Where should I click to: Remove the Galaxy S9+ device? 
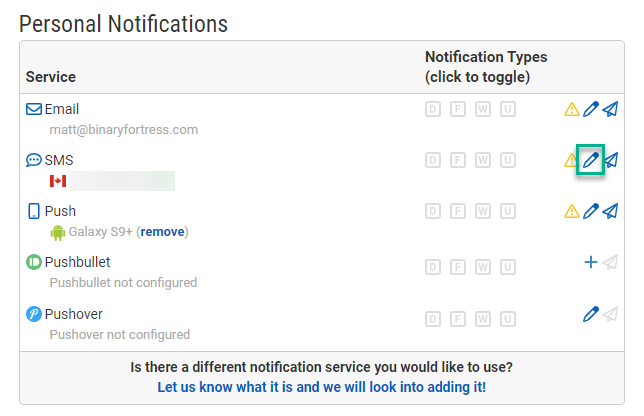pyautogui.click(x=162, y=232)
